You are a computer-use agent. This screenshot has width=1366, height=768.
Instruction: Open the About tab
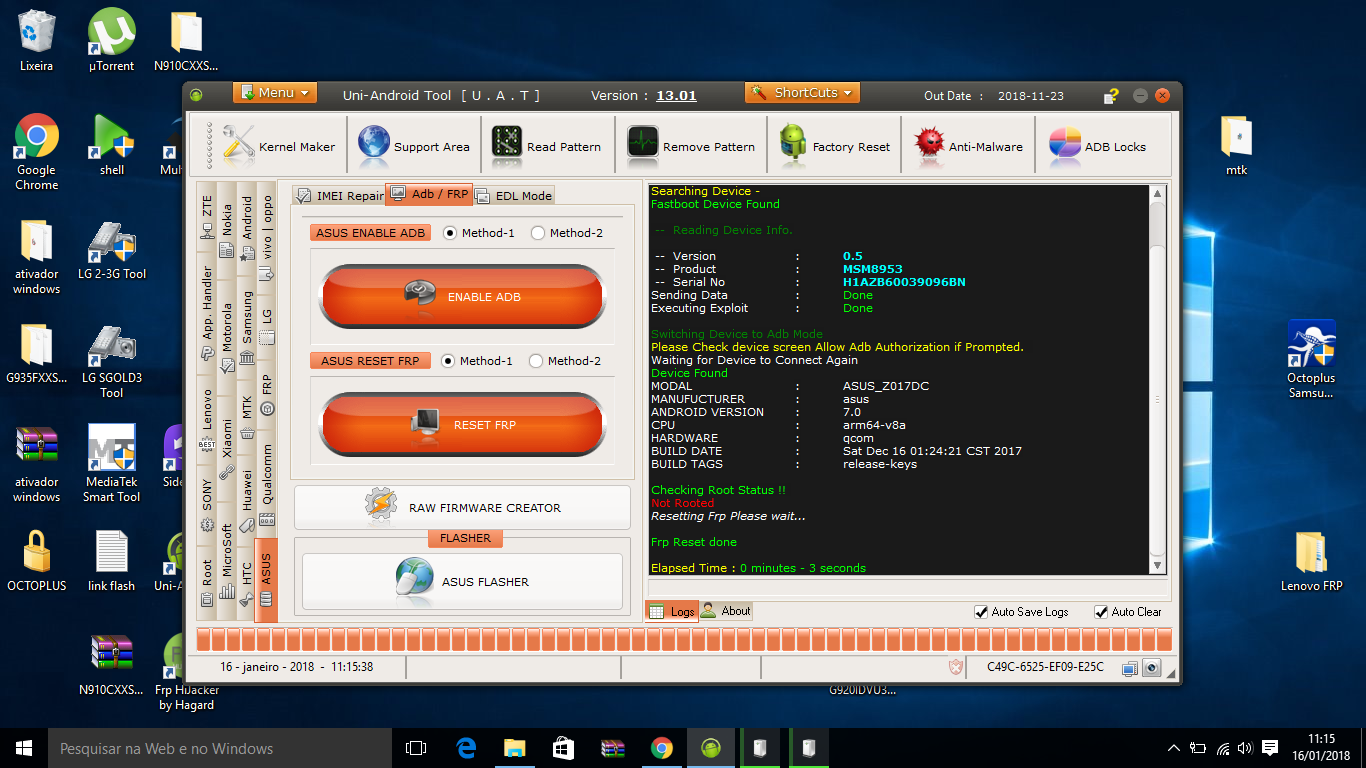(726, 611)
